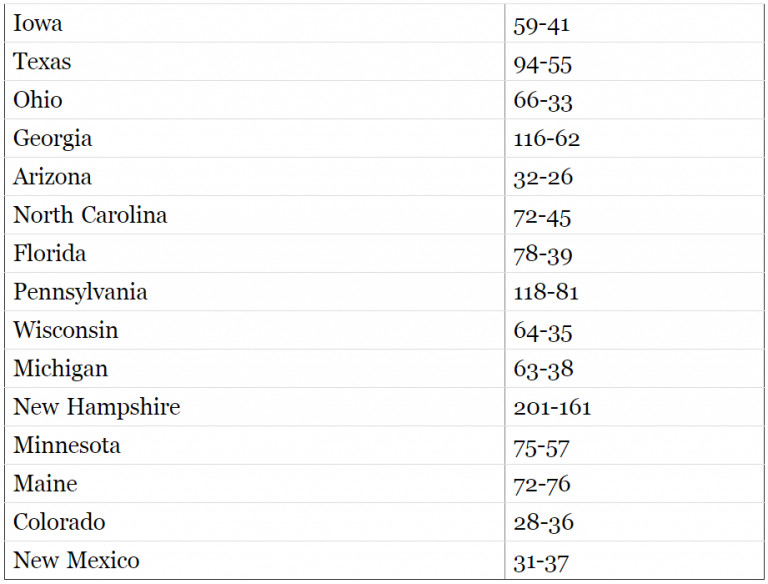This screenshot has height=584, width=768.
Task: Select the 118-81 Pennsylvania value
Action: pyautogui.click(x=546, y=293)
